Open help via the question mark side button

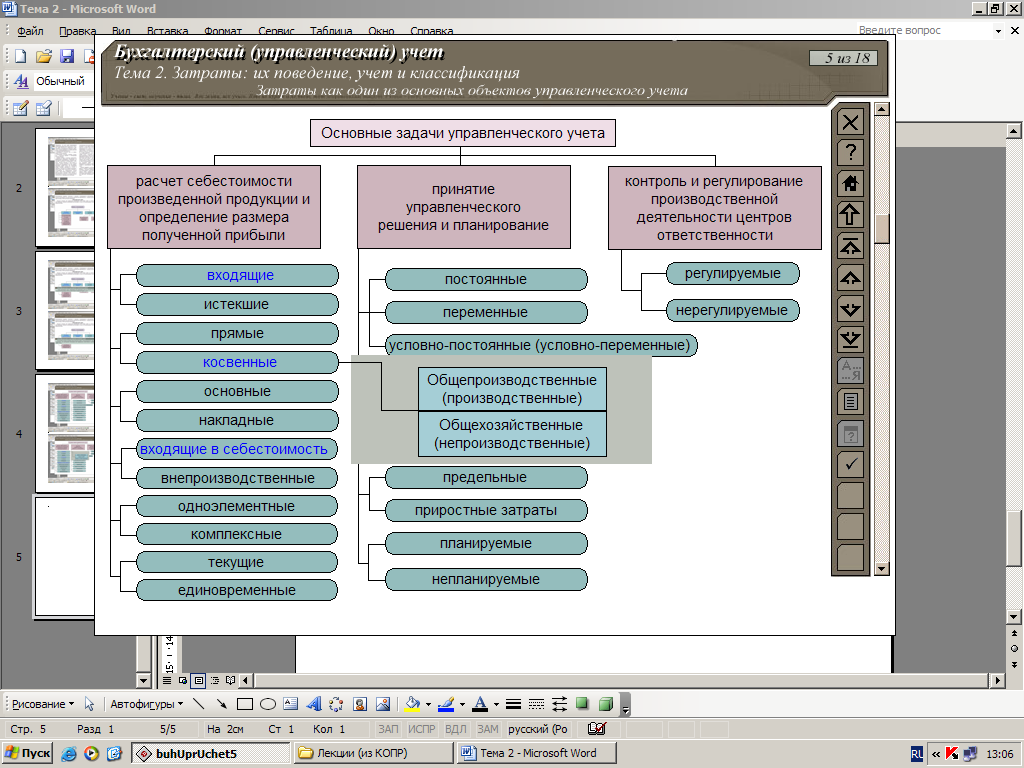[850, 153]
